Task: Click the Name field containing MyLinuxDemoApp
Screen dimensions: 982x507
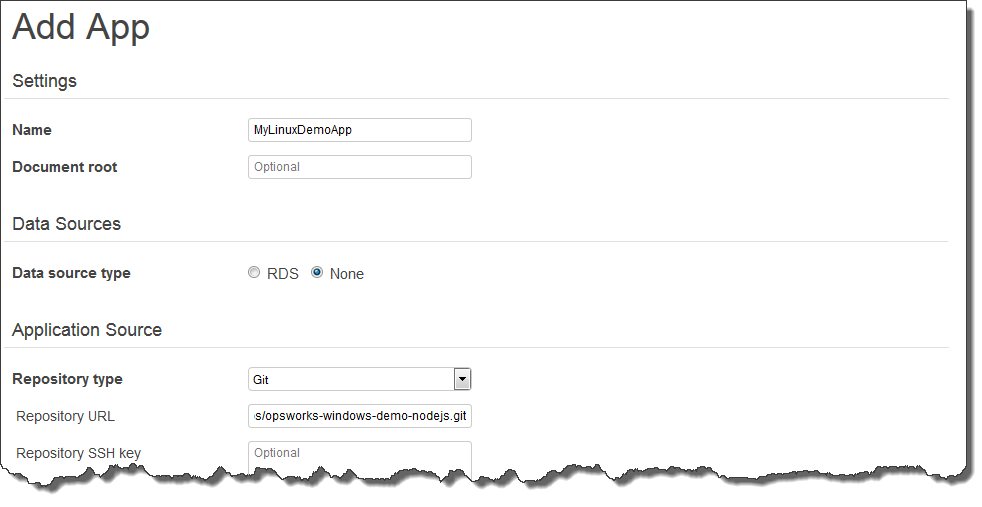Action: pos(359,130)
